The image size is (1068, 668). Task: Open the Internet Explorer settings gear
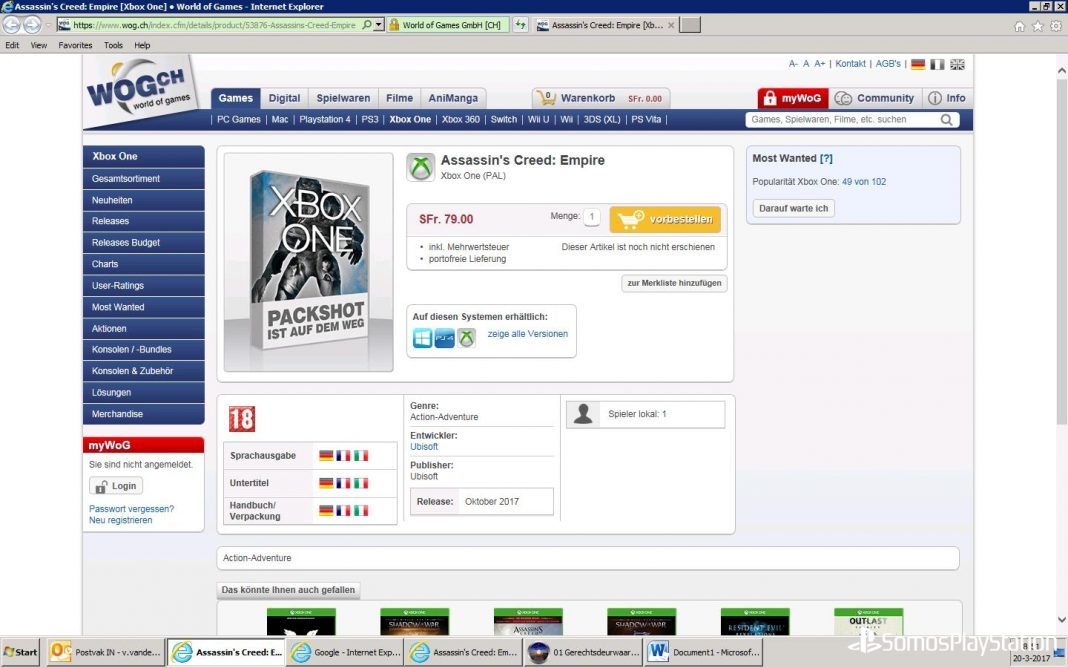pos(1055,26)
